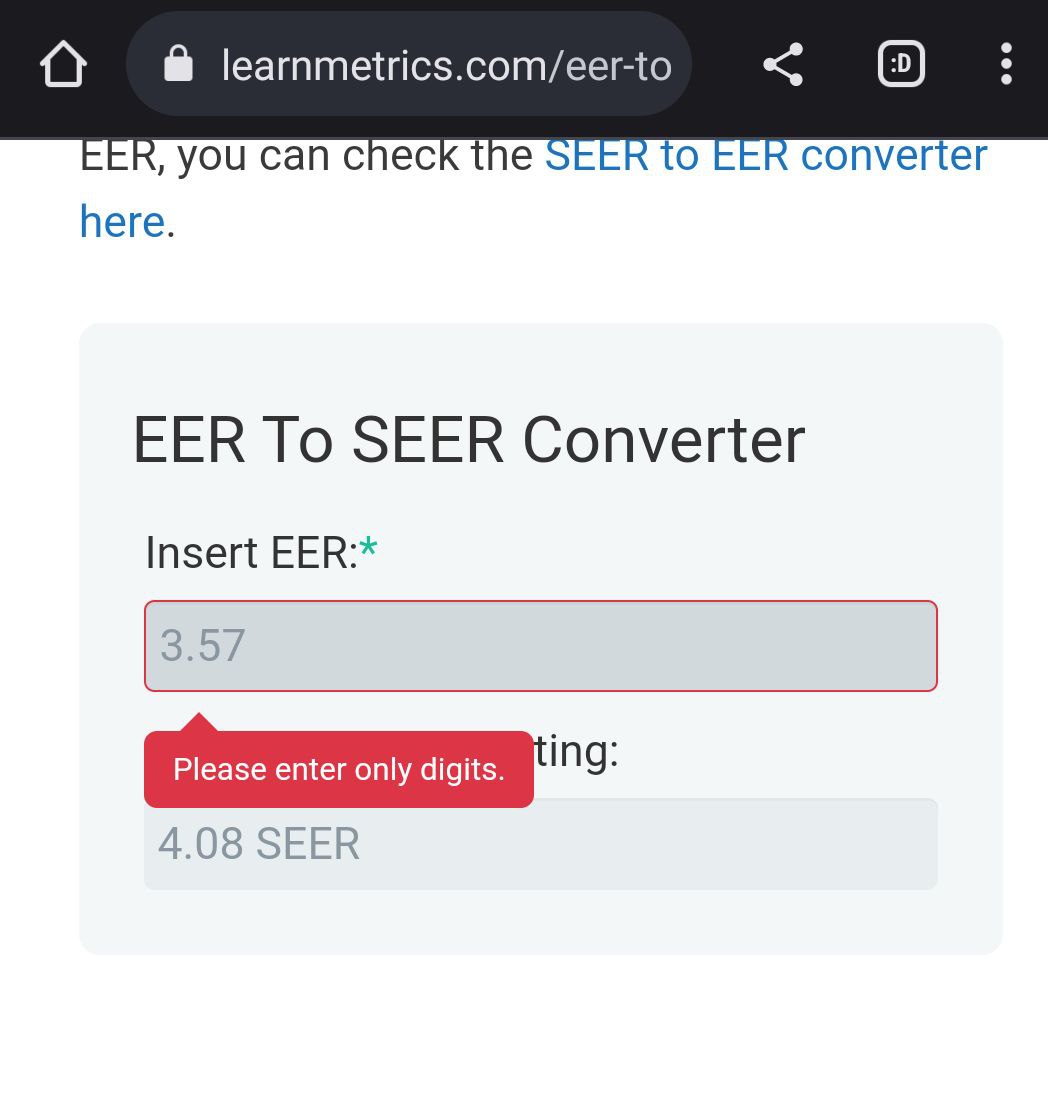Viewport: 1048px width, 1096px height.
Task: Open the tab switcher button
Action: [x=900, y=66]
